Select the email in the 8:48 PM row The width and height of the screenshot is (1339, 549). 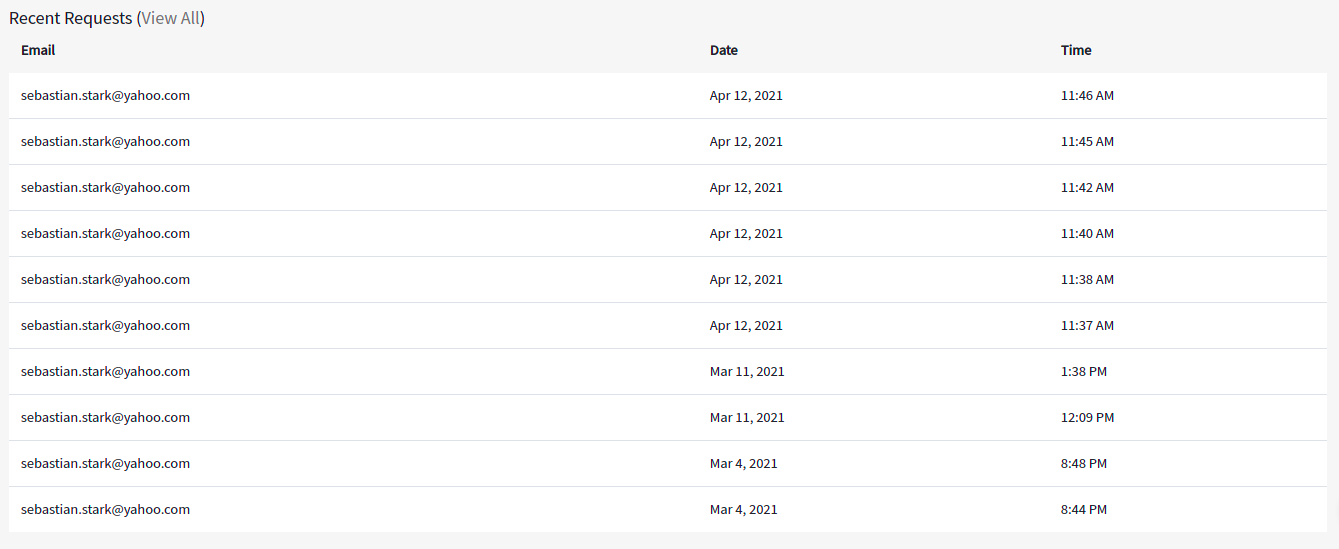[105, 464]
